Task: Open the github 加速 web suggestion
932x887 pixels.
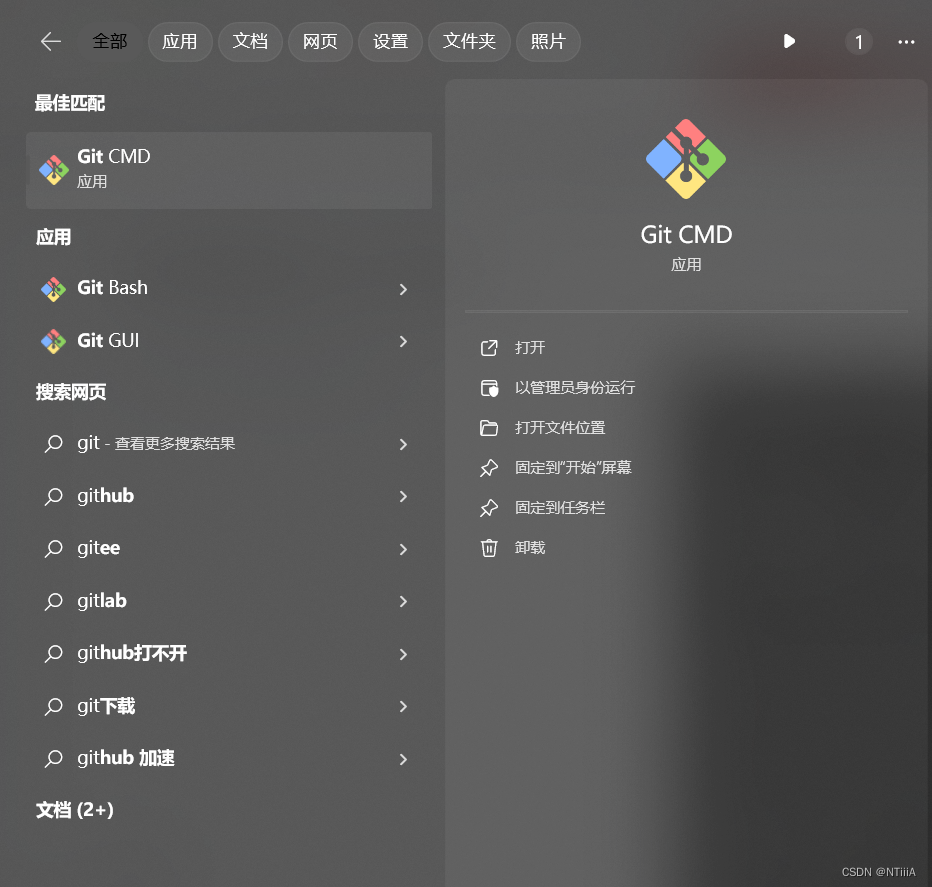Action: tap(229, 758)
